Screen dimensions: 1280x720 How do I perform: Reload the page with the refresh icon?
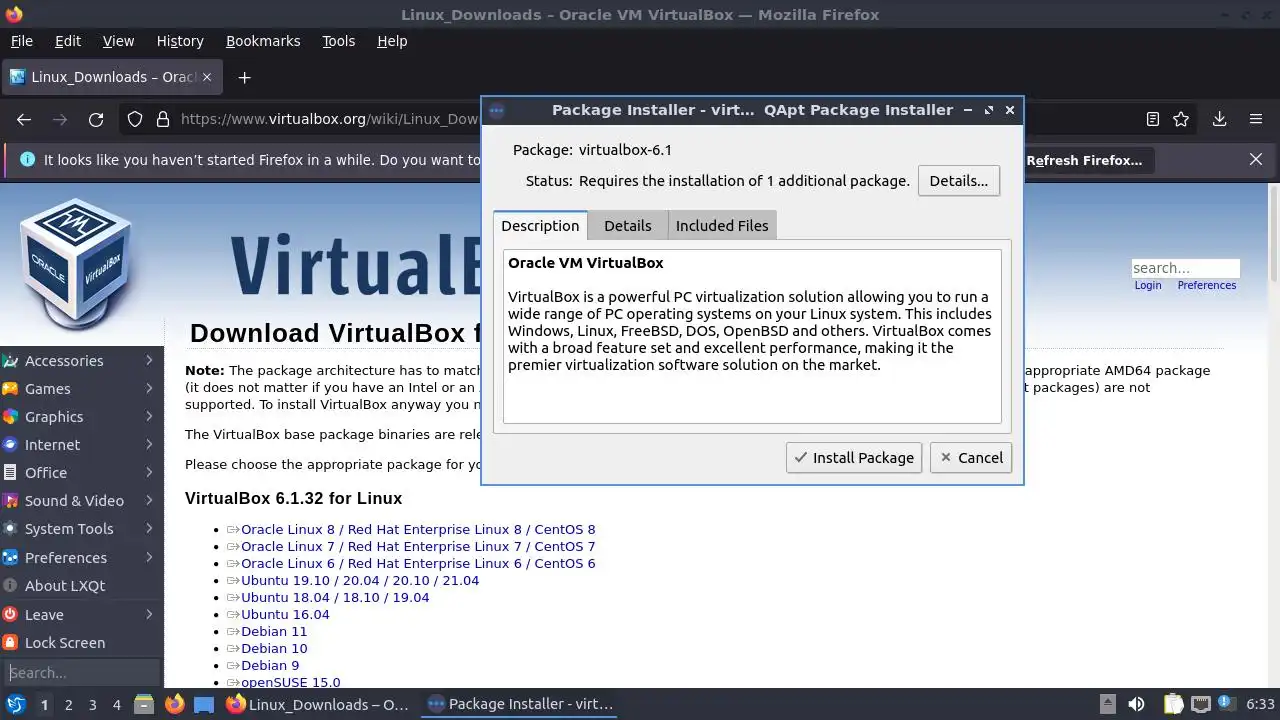click(96, 119)
